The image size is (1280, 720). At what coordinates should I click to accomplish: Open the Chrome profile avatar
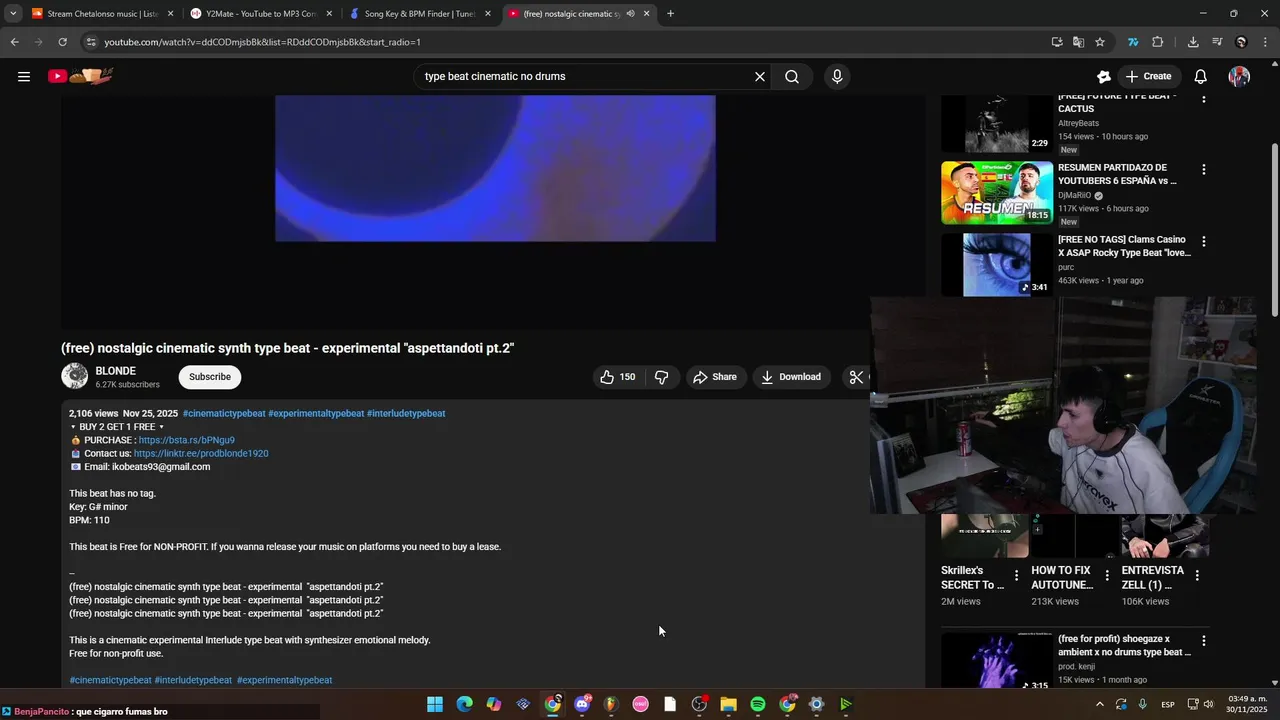coord(1241,42)
